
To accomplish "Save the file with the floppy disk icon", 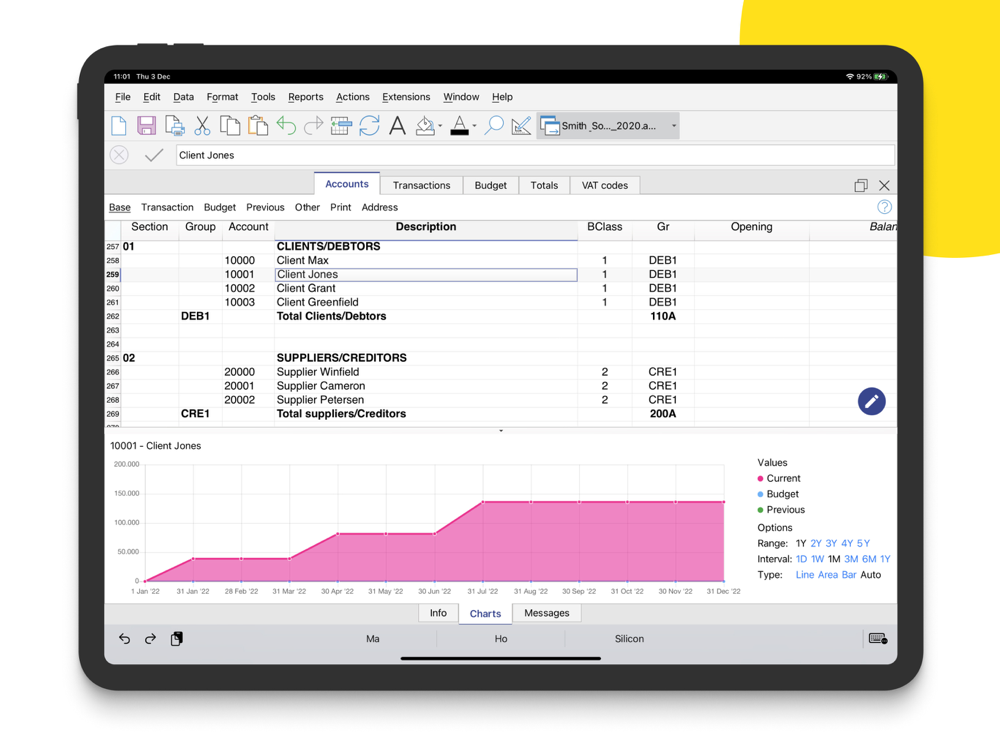I will click(x=147, y=126).
